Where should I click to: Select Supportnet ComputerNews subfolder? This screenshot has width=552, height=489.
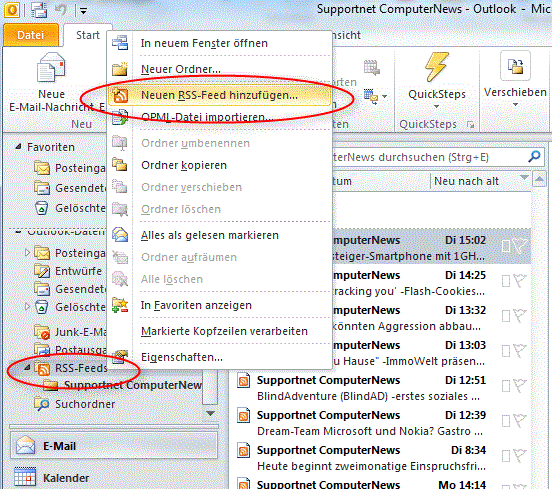[123, 385]
